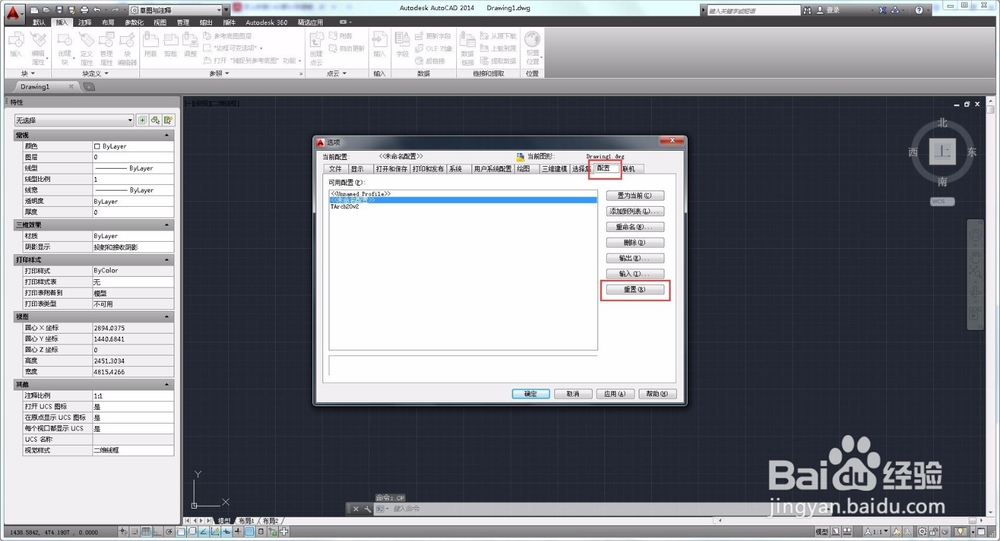Switch to the Autodesk 360 ribbon tab

click(266, 22)
